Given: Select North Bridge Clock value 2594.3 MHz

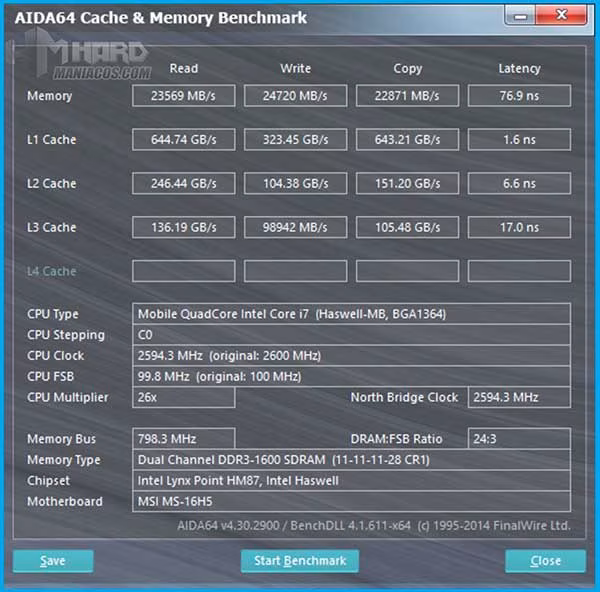Looking at the screenshot, I should (x=519, y=397).
